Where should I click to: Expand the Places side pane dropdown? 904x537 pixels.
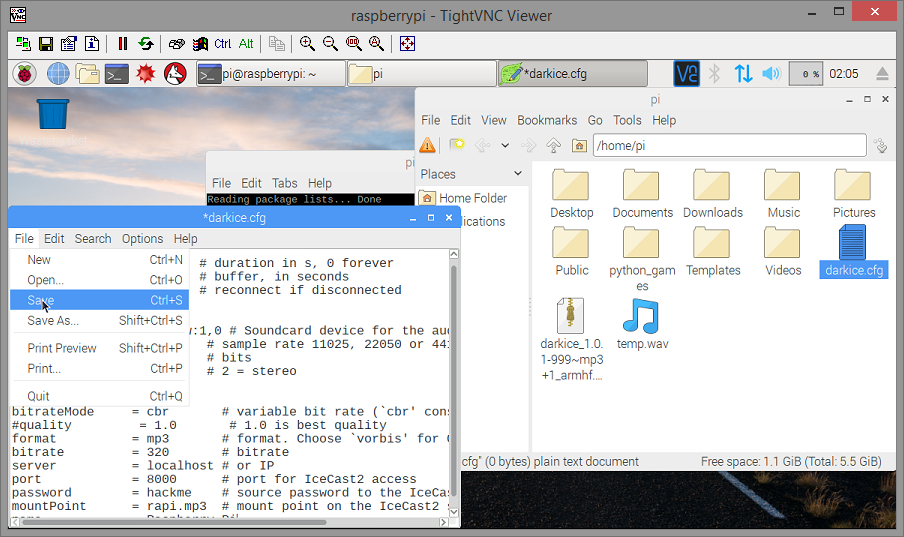click(518, 174)
